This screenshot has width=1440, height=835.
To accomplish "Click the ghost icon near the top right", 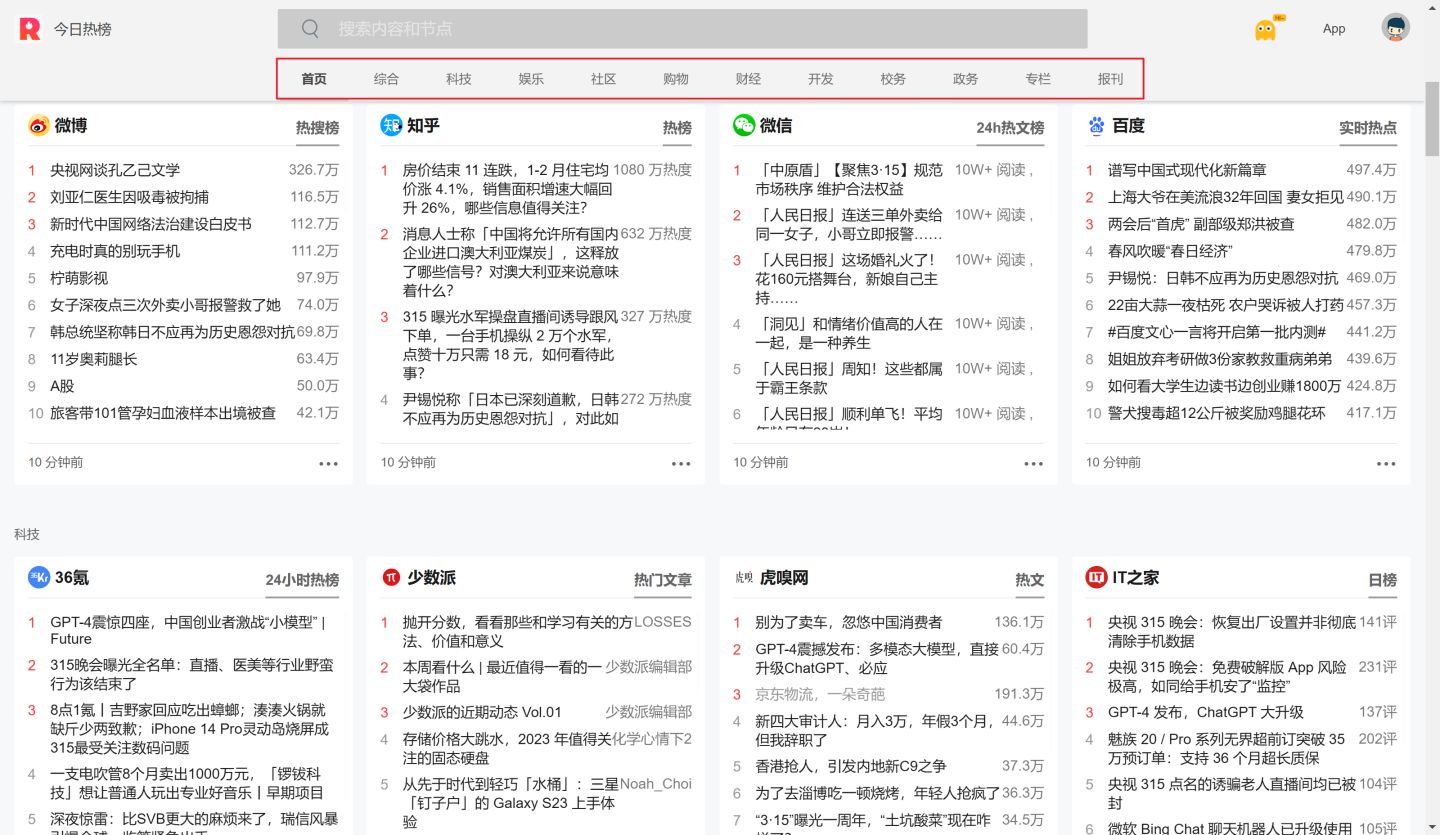I will 1265,28.
